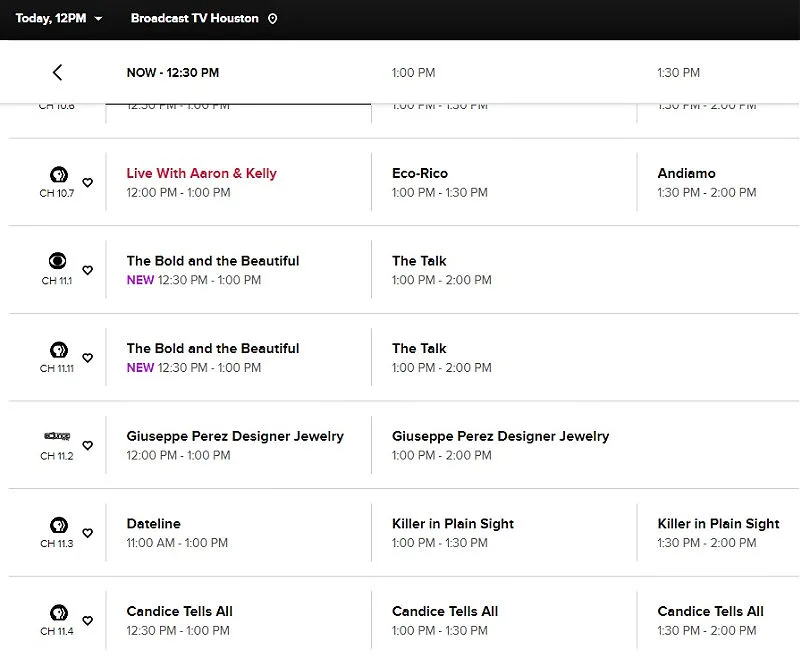The width and height of the screenshot is (800, 658).
Task: Toggle the favorite heart for CH 11.3
Action: click(x=87, y=533)
